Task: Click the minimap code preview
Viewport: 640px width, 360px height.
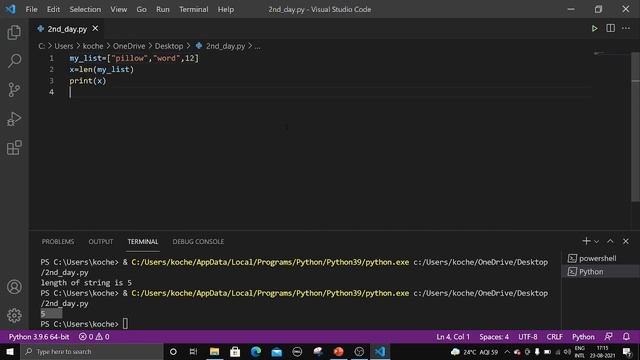Action: pyautogui.click(x=599, y=53)
